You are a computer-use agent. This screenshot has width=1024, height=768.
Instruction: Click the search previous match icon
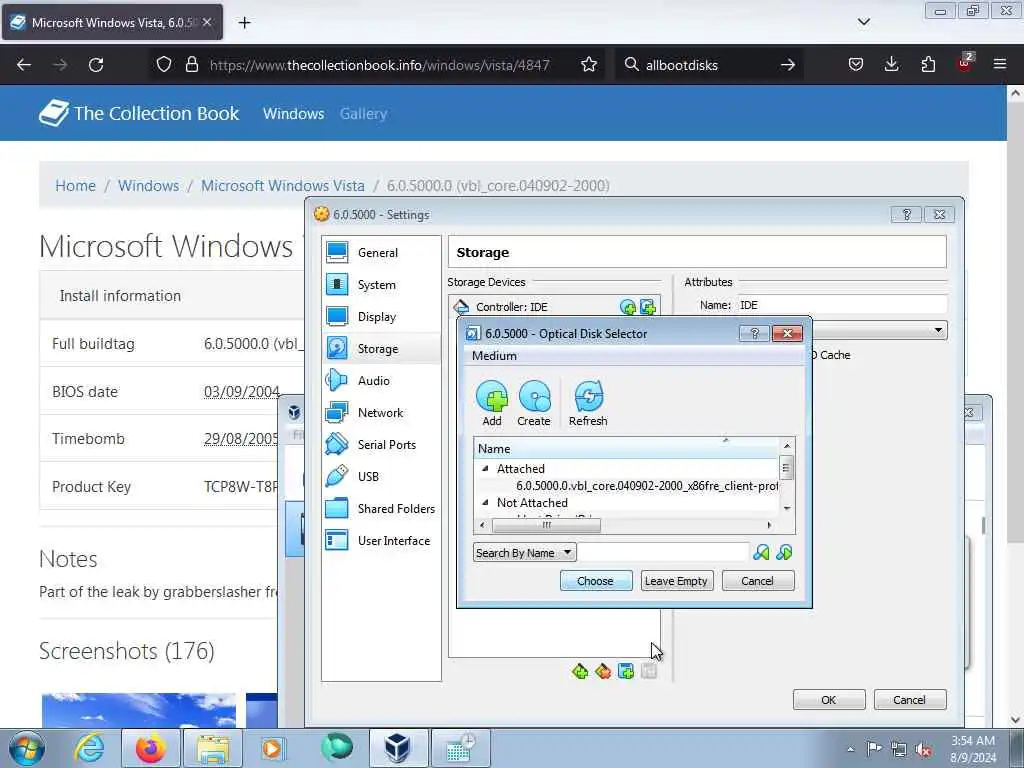pyautogui.click(x=761, y=552)
